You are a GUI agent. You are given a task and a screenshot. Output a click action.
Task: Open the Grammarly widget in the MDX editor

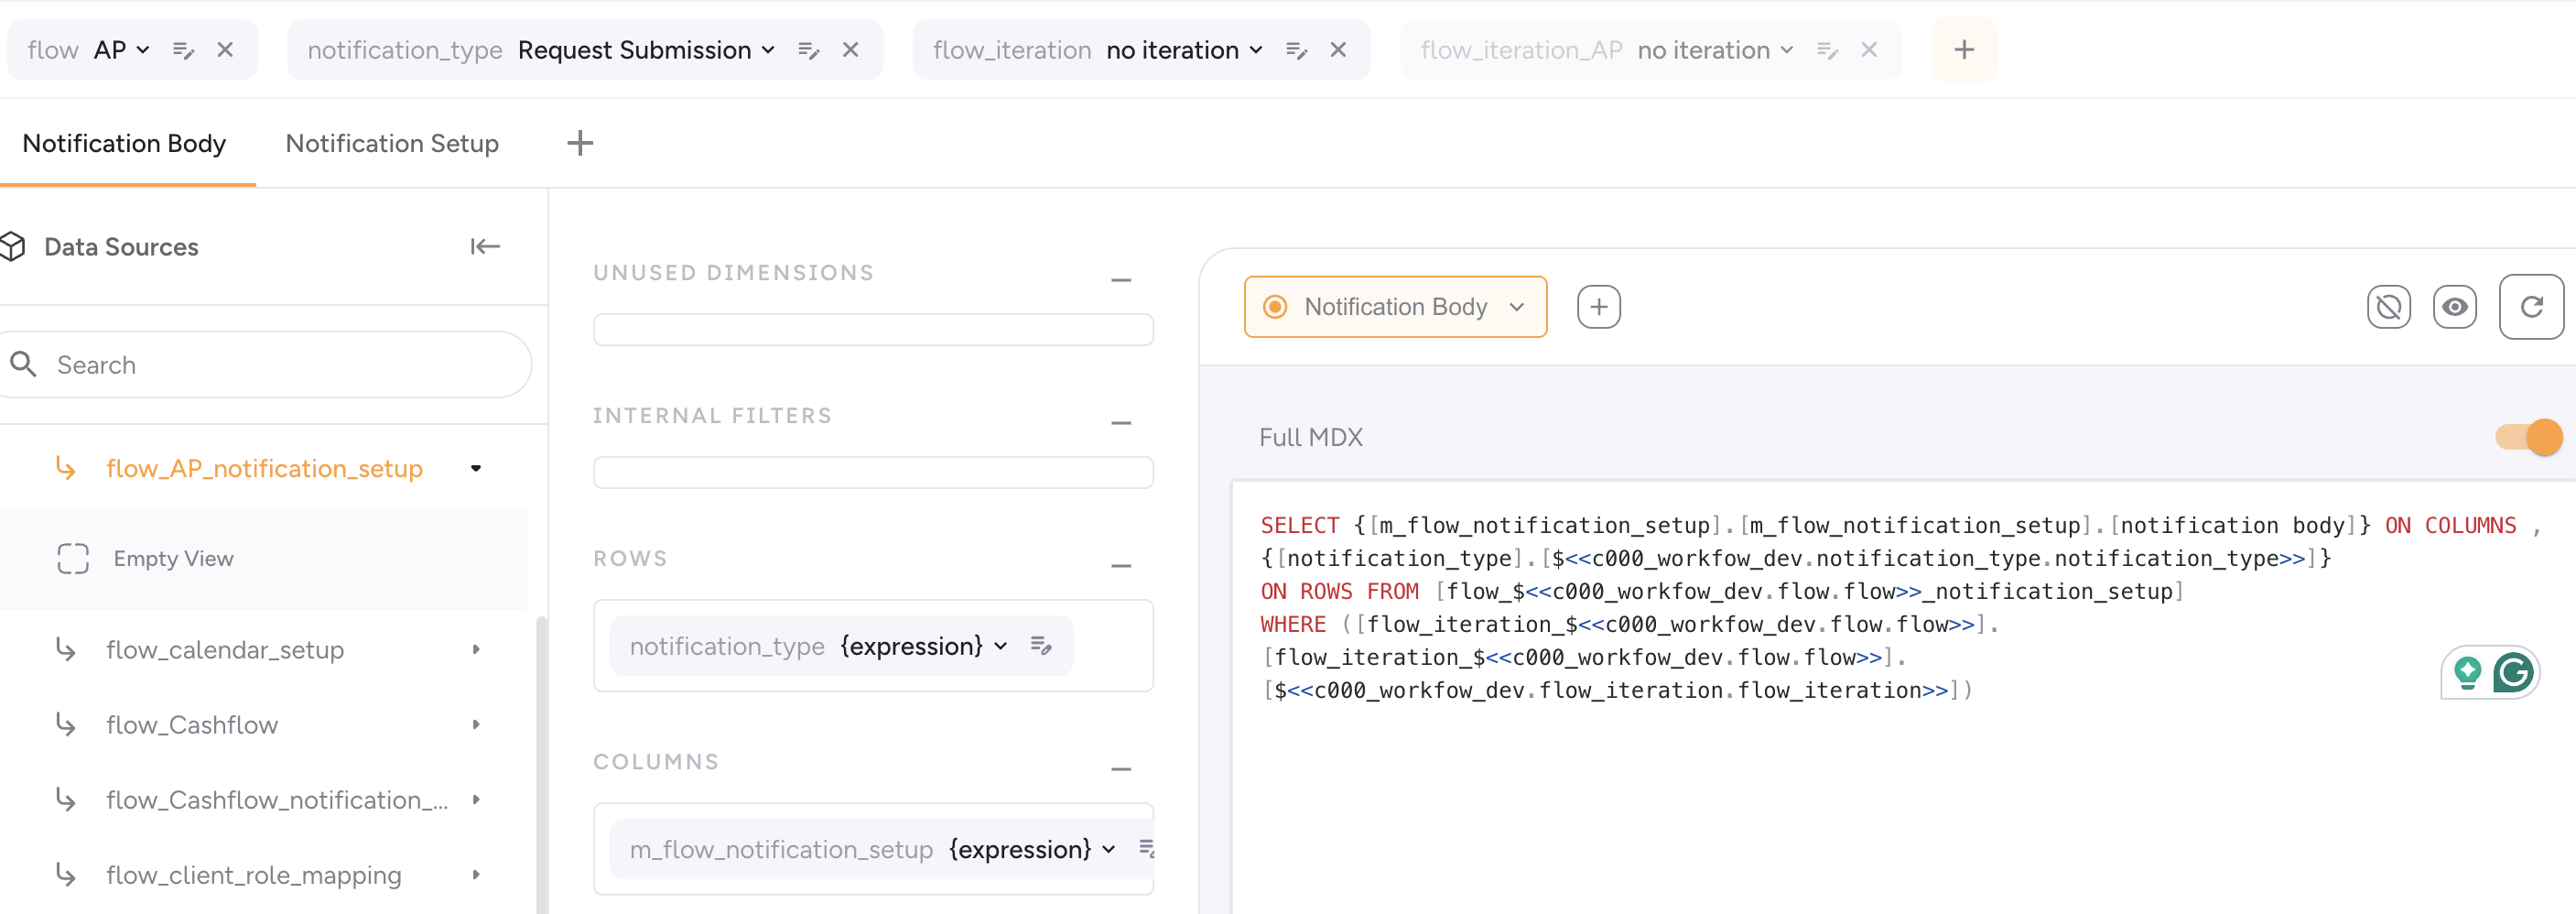(x=2512, y=673)
